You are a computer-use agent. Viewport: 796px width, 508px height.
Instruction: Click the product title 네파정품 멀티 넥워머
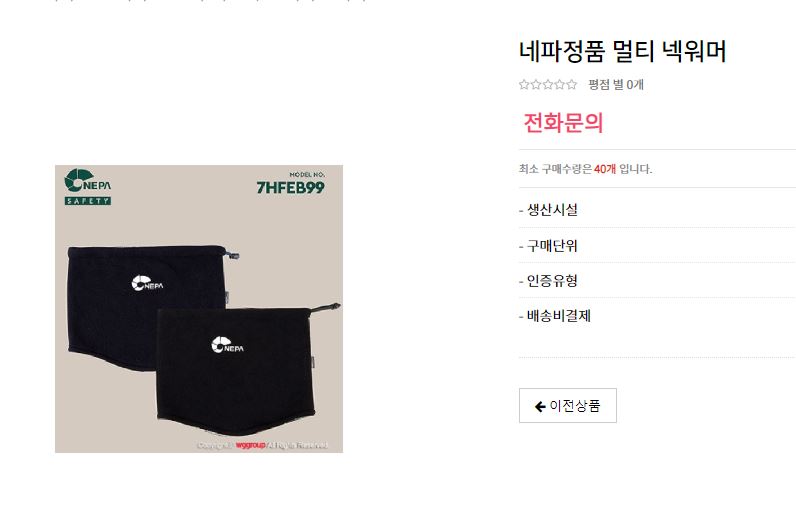click(x=622, y=51)
